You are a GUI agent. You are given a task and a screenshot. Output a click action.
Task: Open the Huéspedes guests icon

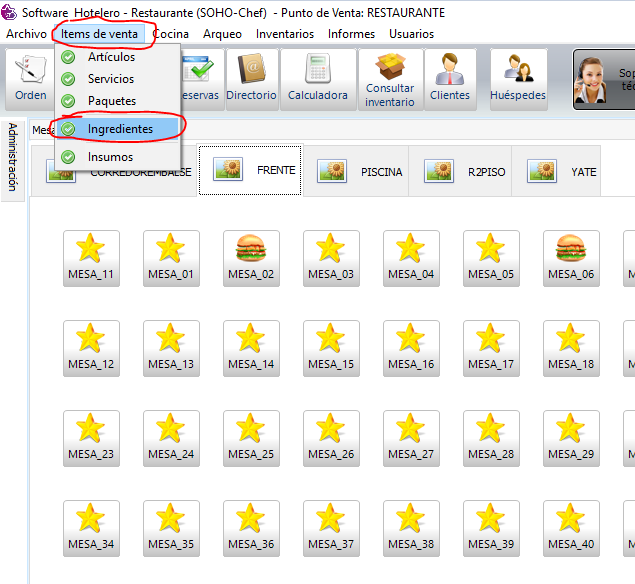pos(518,79)
